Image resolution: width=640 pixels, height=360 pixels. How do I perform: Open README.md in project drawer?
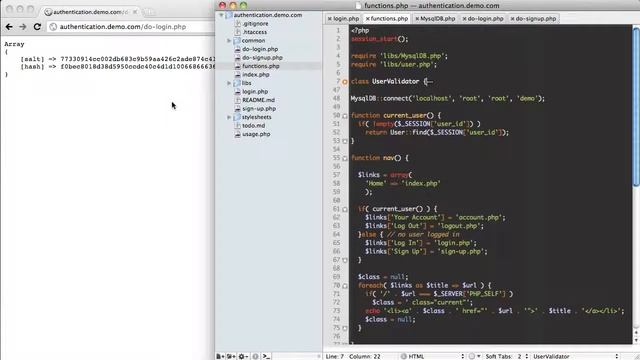pyautogui.click(x=258, y=100)
